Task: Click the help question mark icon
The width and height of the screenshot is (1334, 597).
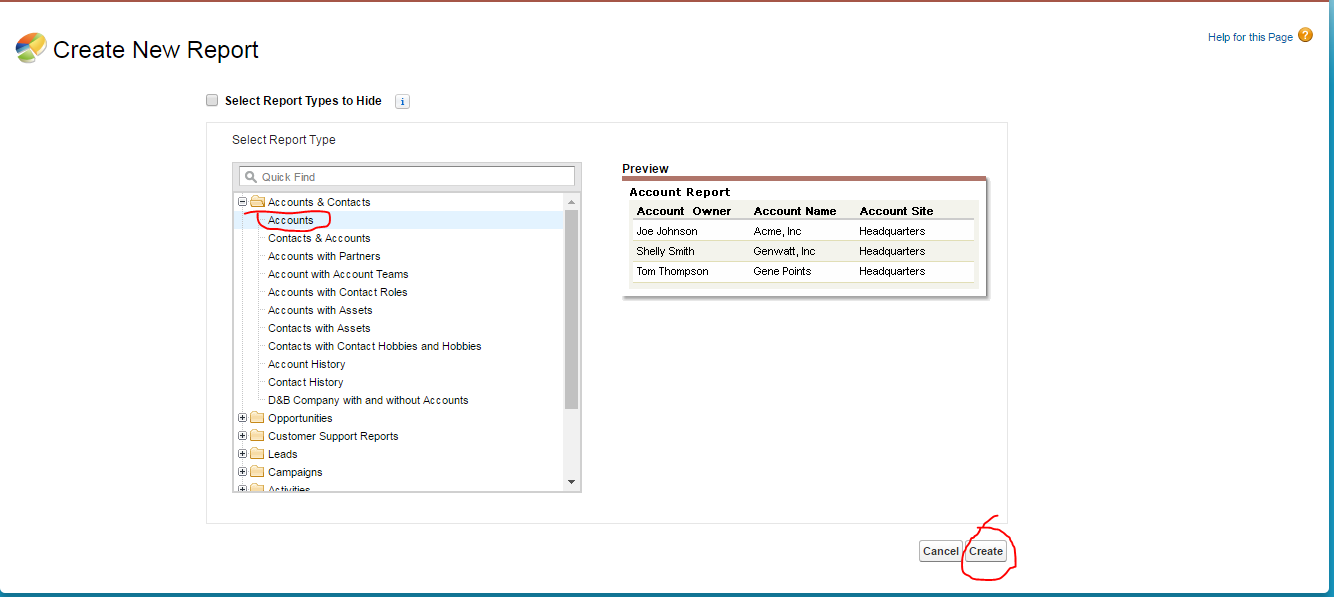Action: tap(1305, 36)
